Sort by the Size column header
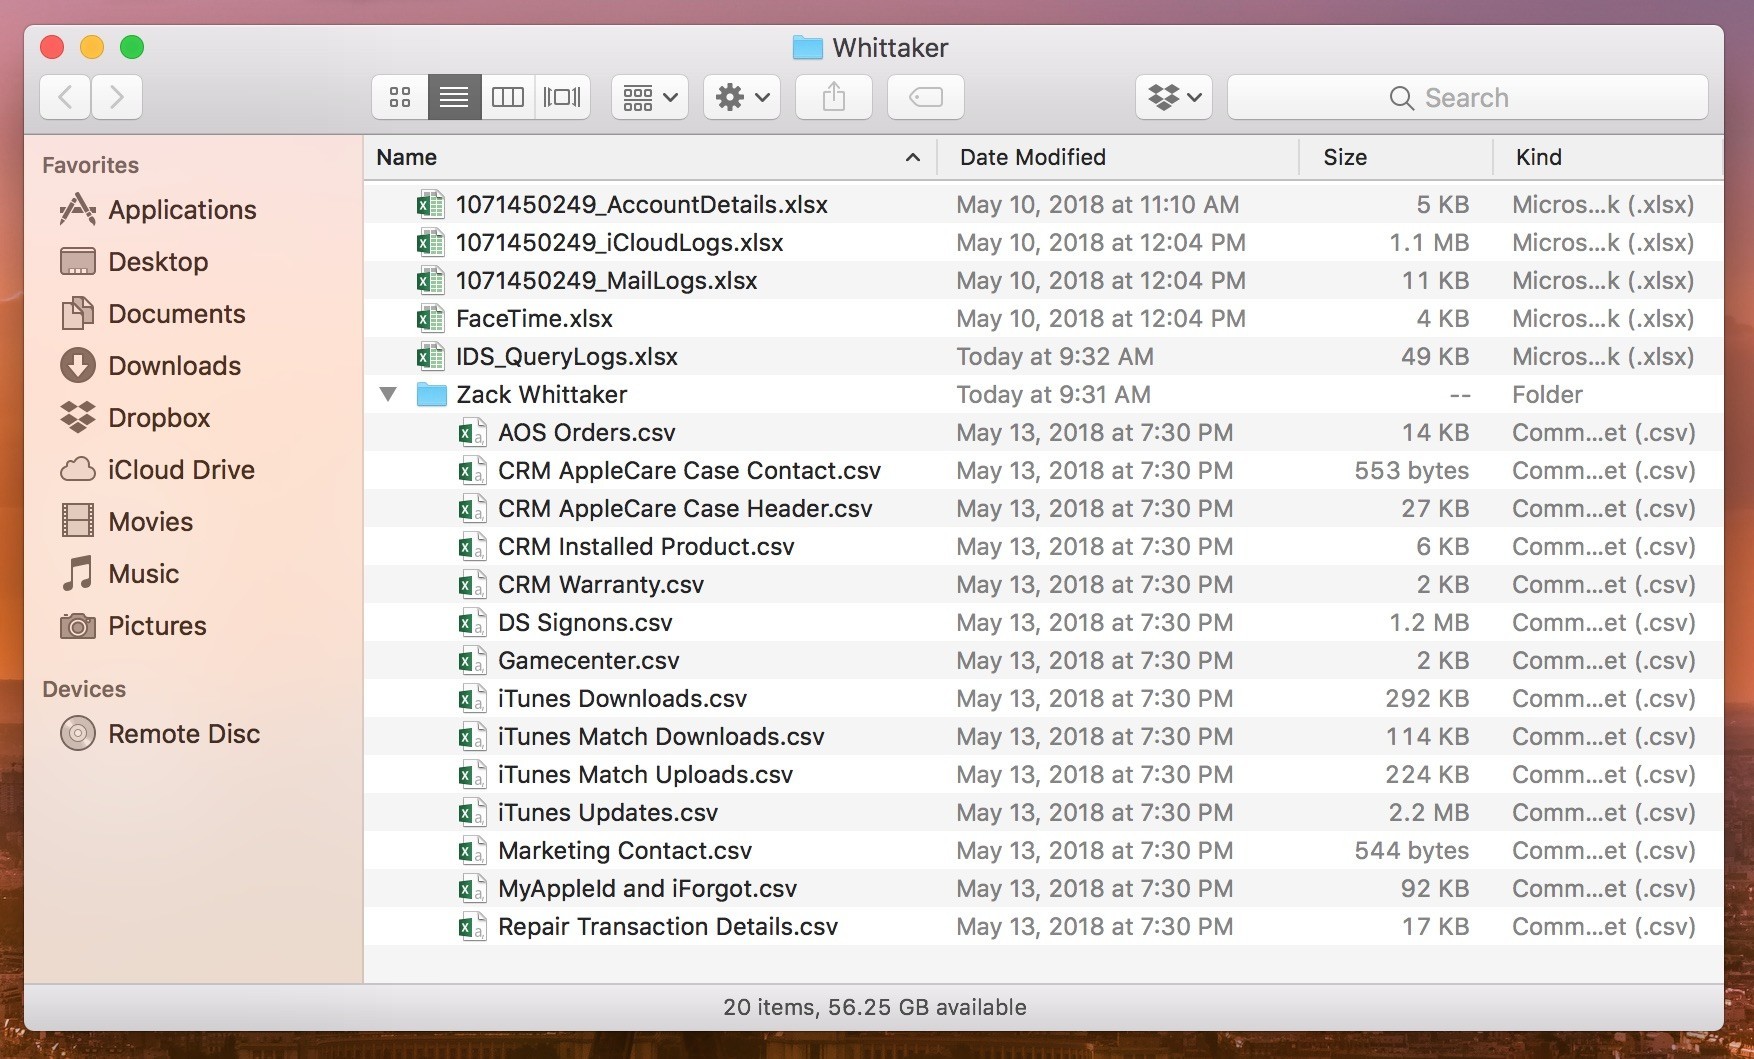The image size is (1754, 1059). (x=1396, y=157)
